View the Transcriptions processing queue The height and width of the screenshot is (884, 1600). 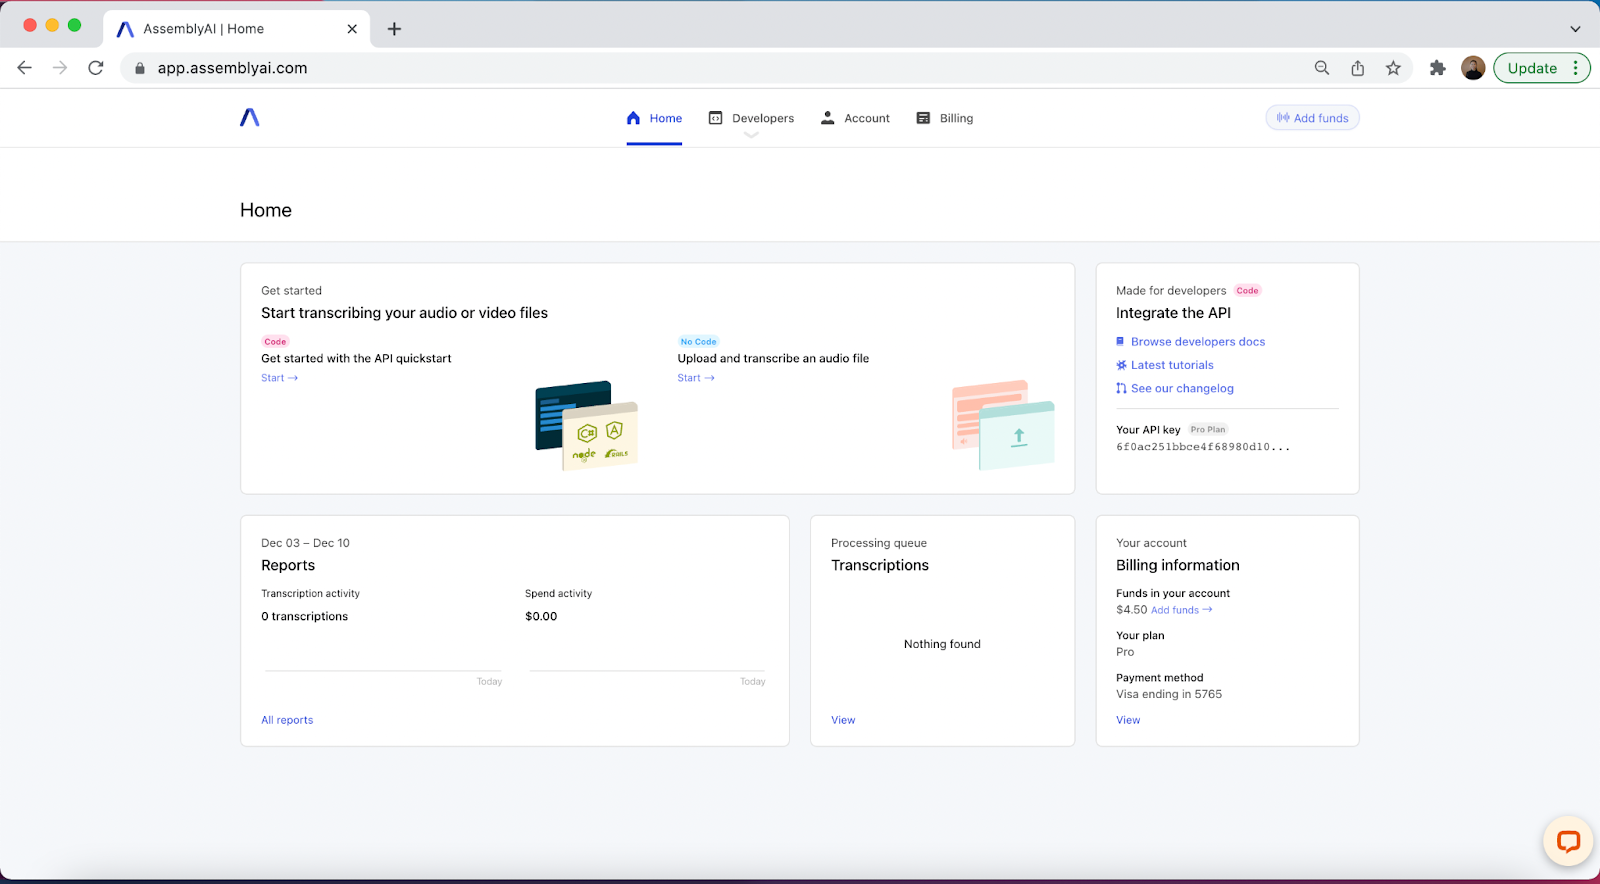(x=843, y=720)
